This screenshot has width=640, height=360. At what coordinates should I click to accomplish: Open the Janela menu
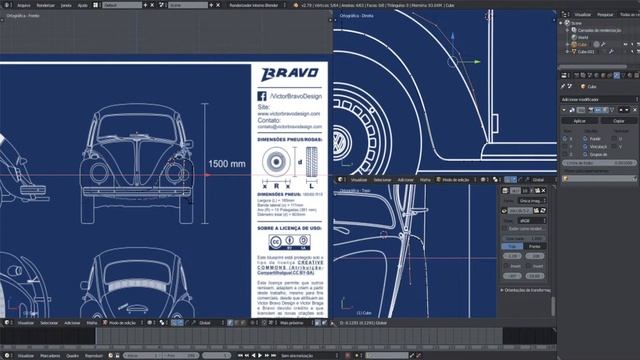pyautogui.click(x=66, y=5)
